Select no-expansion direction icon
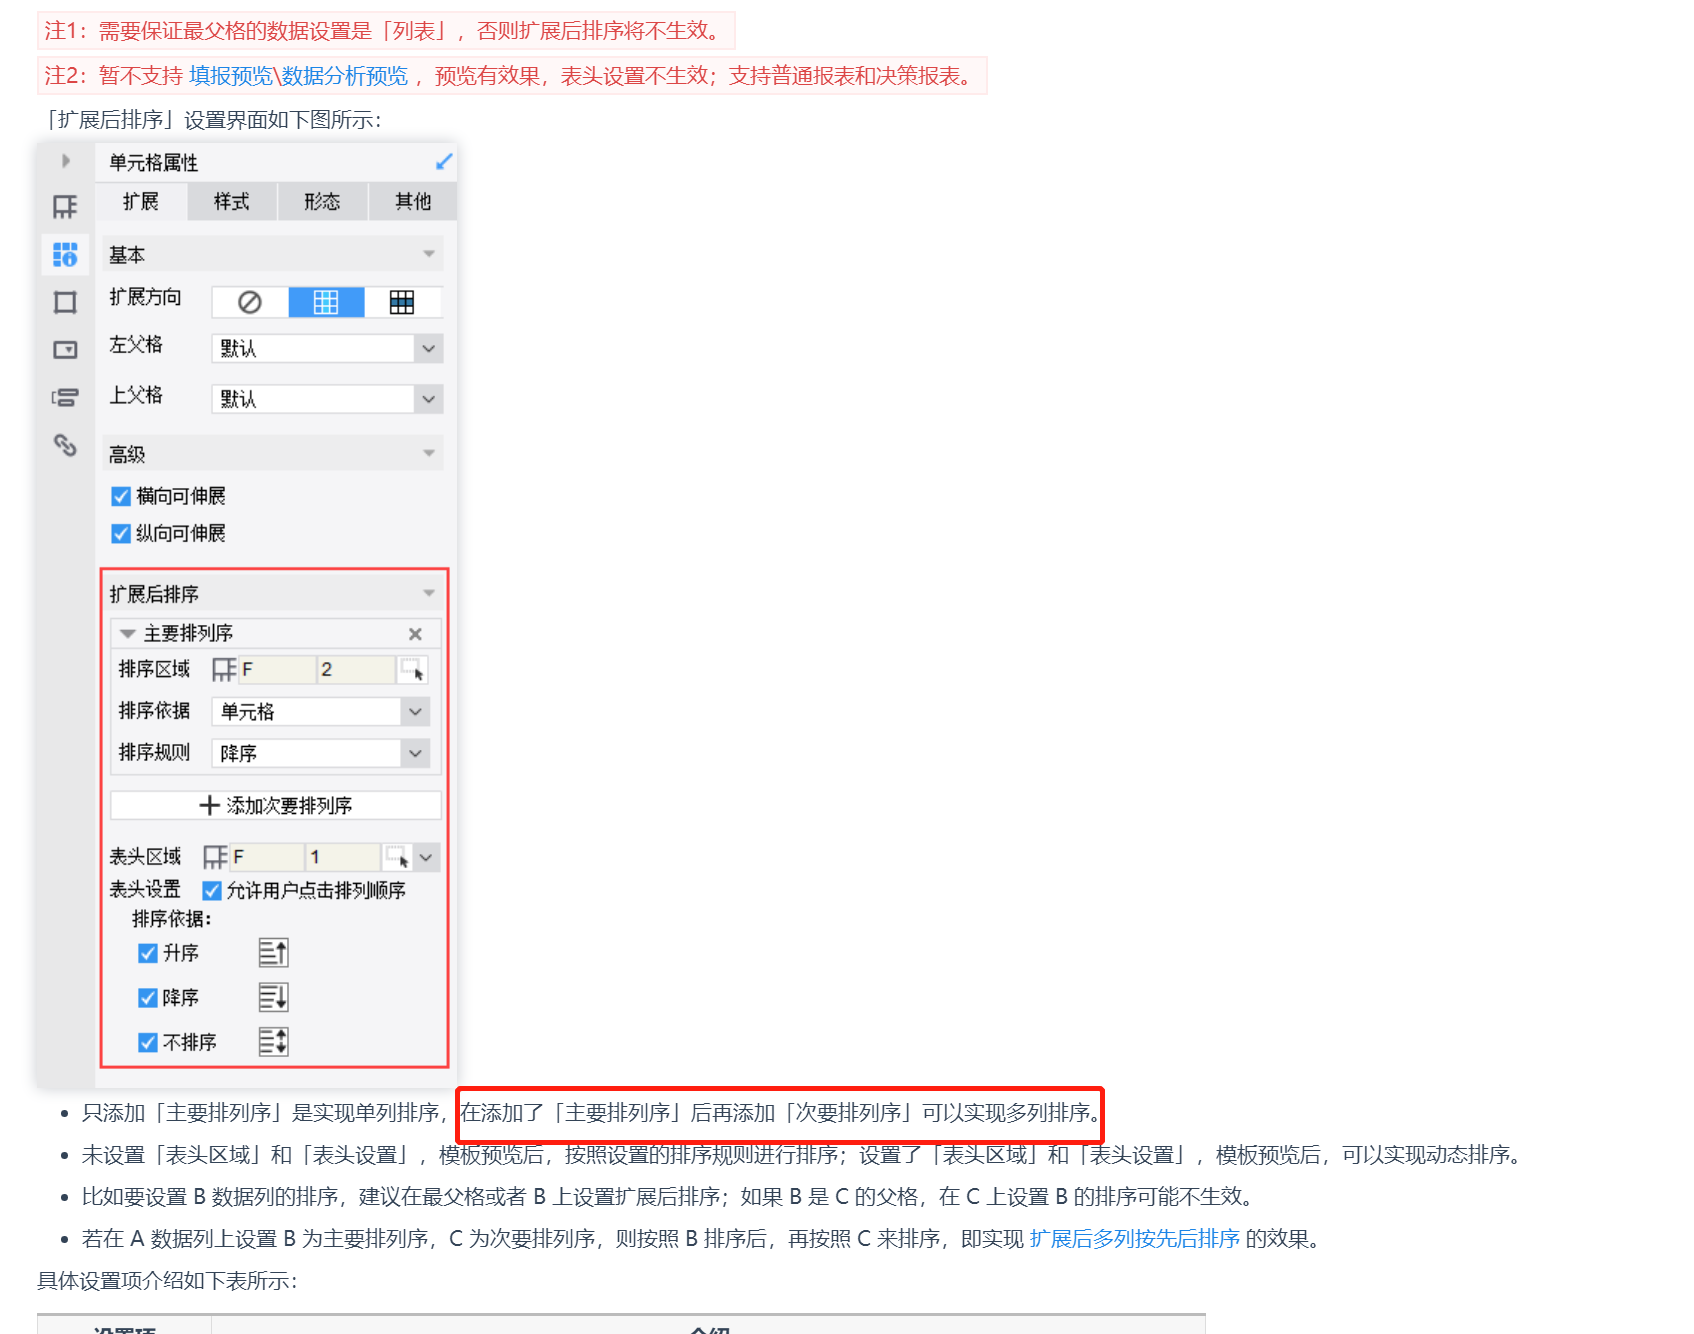The height and width of the screenshot is (1334, 1694). (250, 302)
